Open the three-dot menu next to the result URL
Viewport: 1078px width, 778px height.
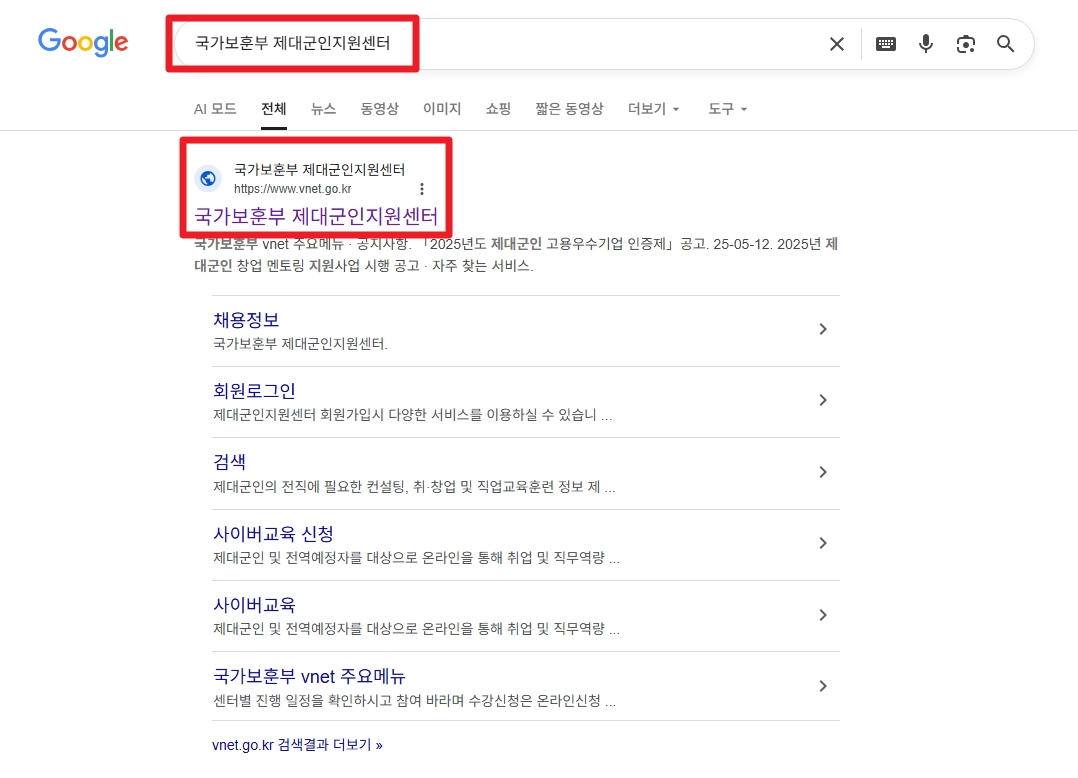pos(421,188)
